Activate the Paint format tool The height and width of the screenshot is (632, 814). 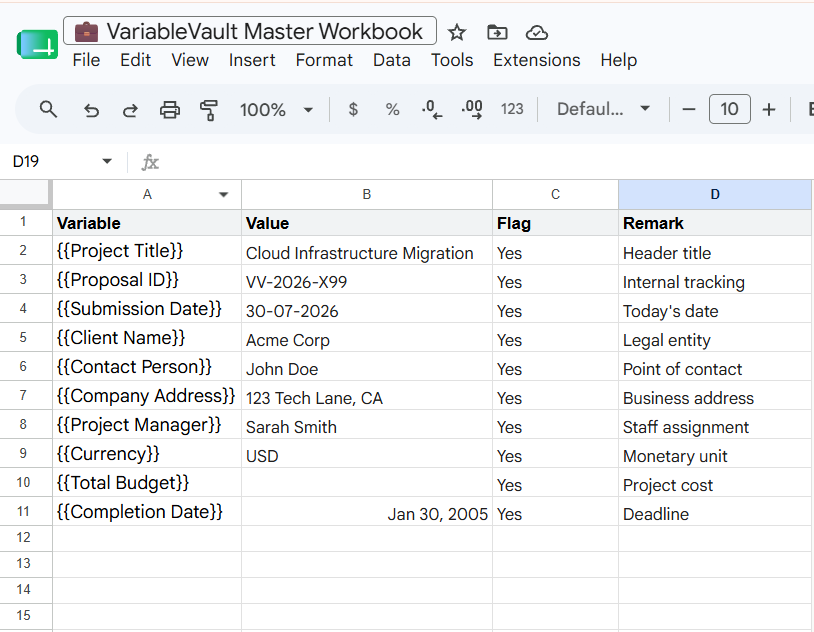pos(209,110)
